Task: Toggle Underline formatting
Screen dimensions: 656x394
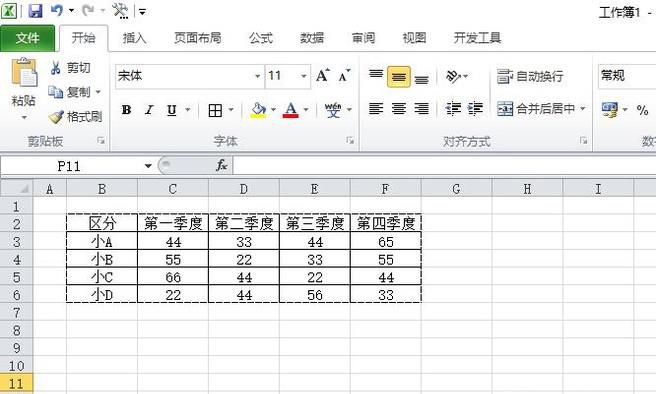Action: tap(172, 110)
